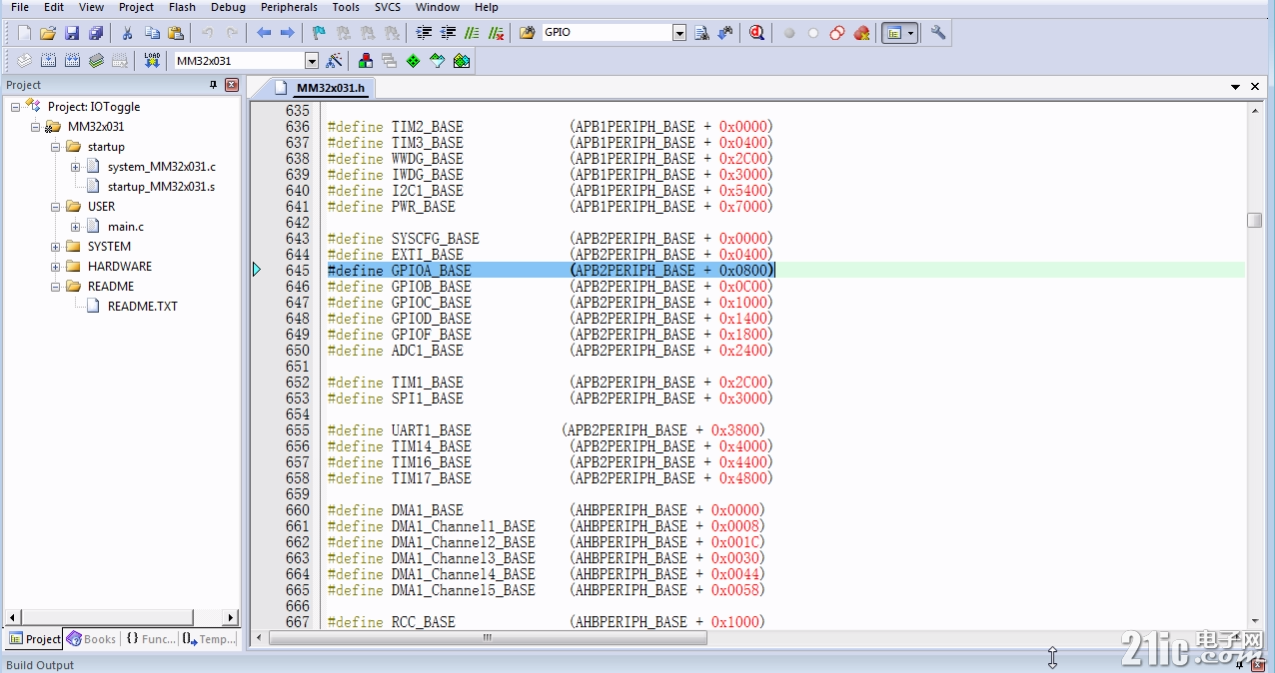
Task: Switch to the Temp... tab
Action: (209, 639)
